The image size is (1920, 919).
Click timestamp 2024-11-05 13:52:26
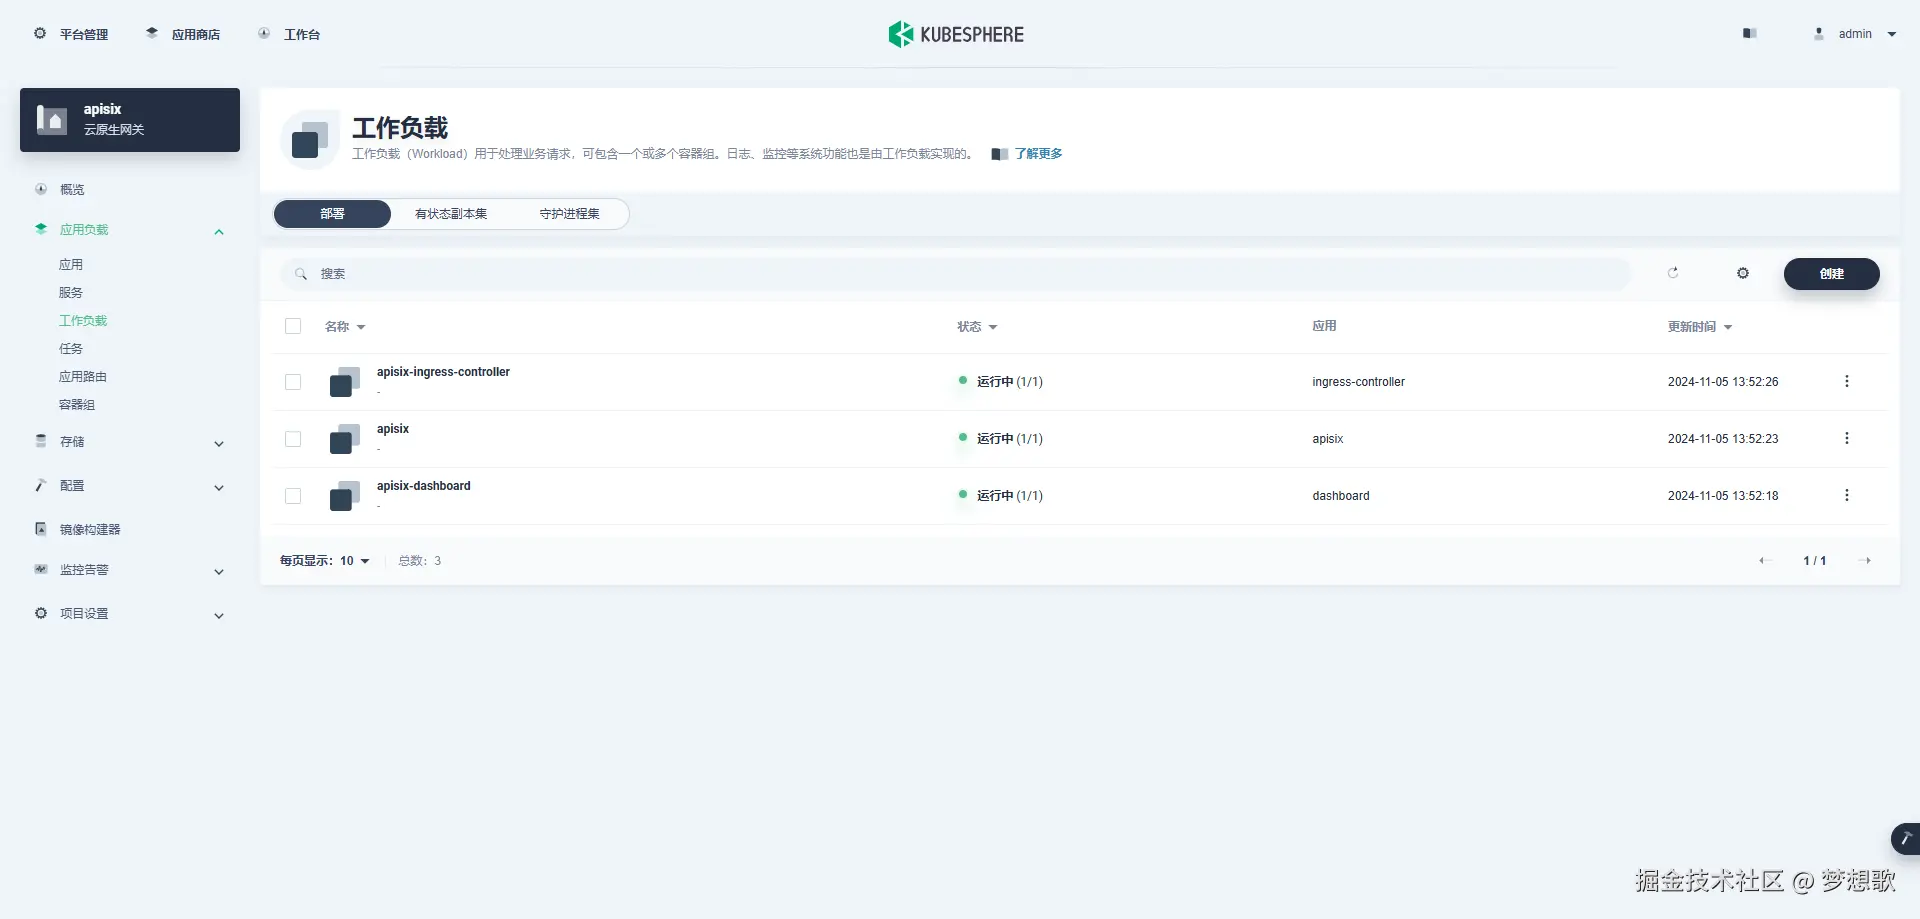coord(1723,382)
